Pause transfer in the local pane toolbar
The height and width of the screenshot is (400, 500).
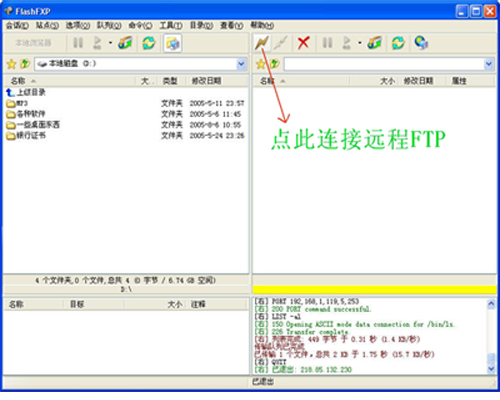point(78,43)
